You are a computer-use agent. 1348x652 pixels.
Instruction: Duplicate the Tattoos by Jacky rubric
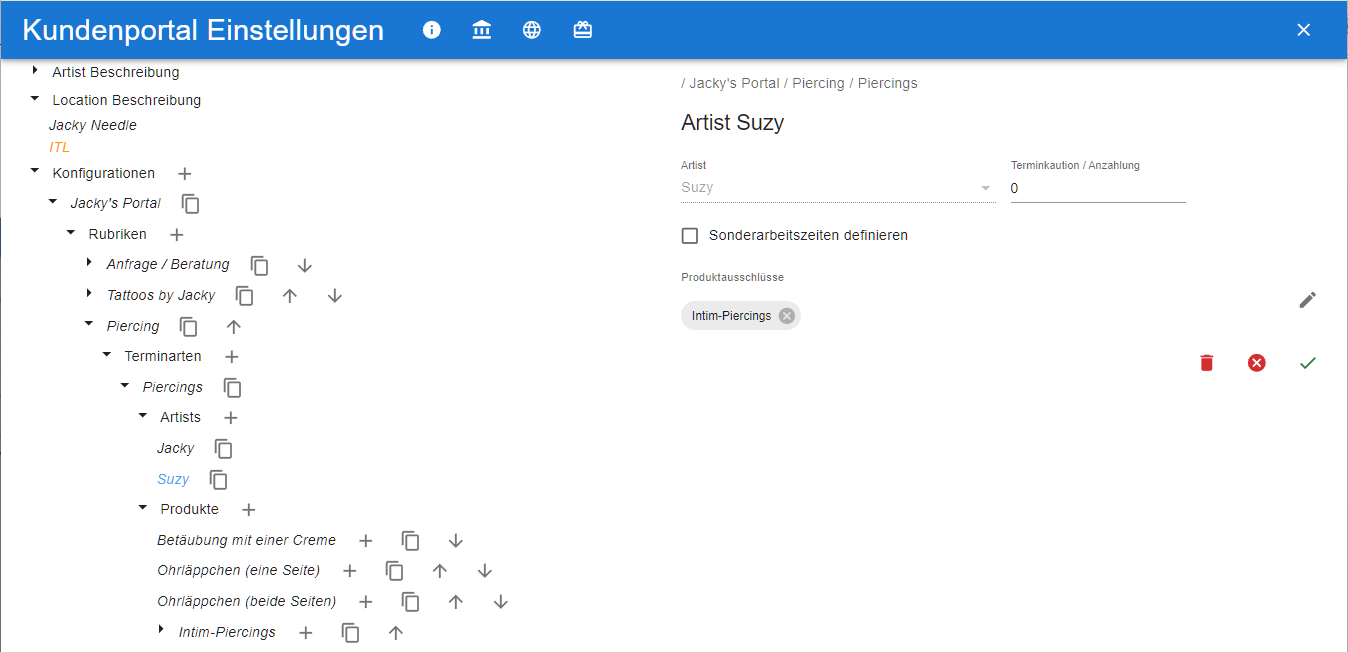(244, 296)
